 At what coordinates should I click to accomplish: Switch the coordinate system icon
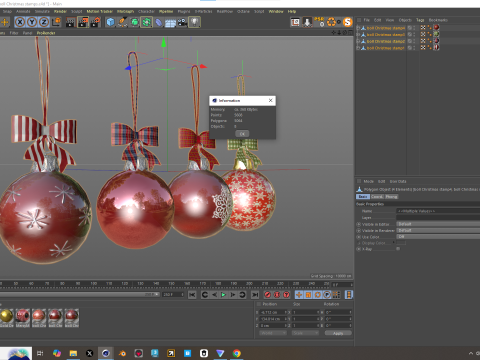point(56,22)
